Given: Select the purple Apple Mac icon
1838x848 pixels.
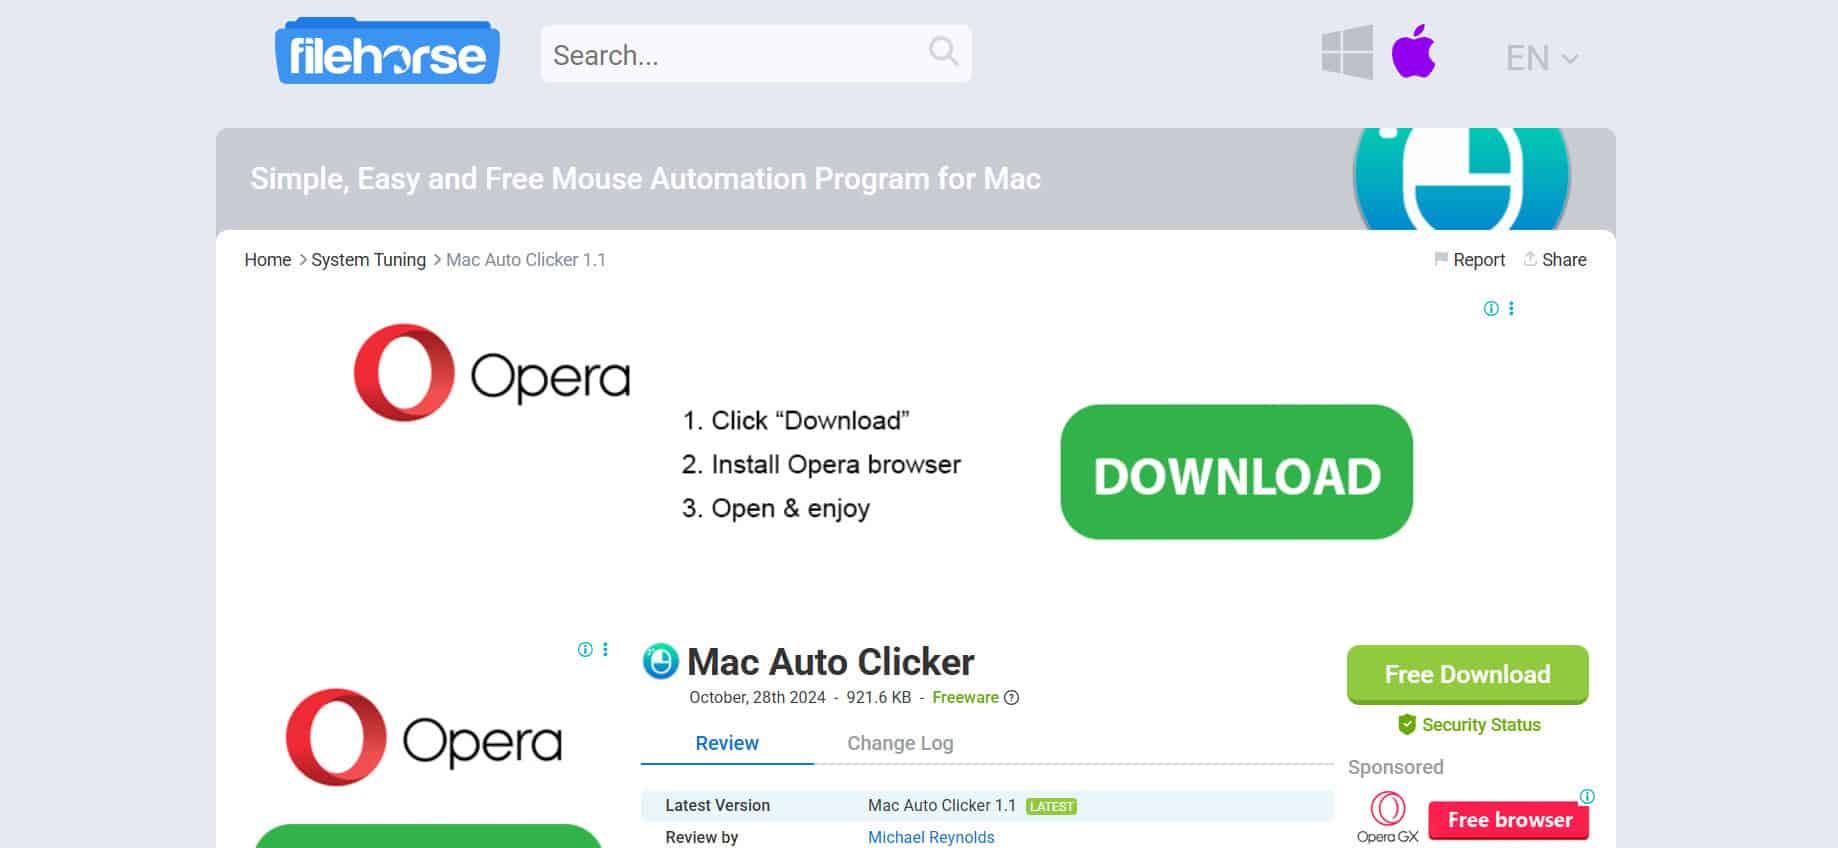Looking at the screenshot, I should pyautogui.click(x=1413, y=52).
